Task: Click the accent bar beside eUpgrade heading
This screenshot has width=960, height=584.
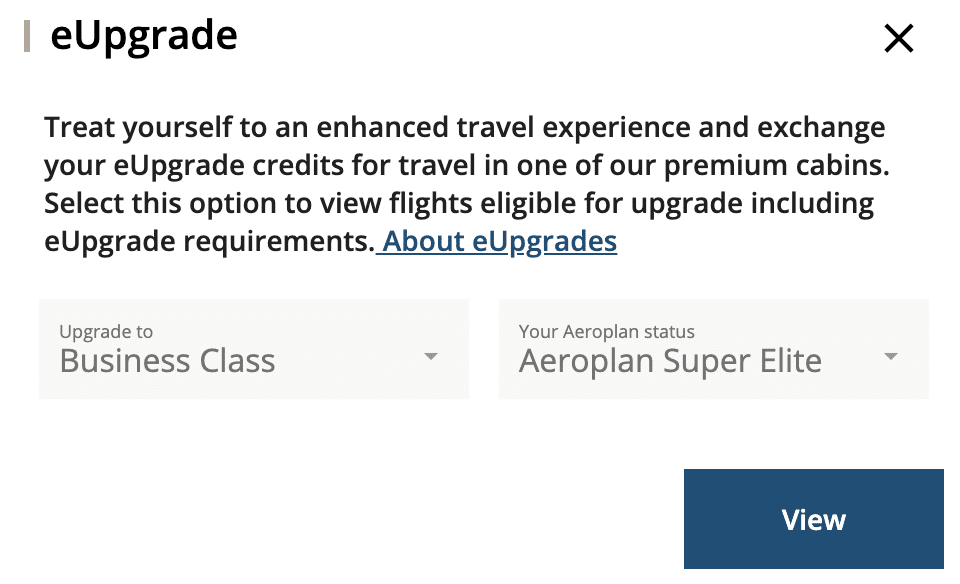Action: [x=27, y=36]
